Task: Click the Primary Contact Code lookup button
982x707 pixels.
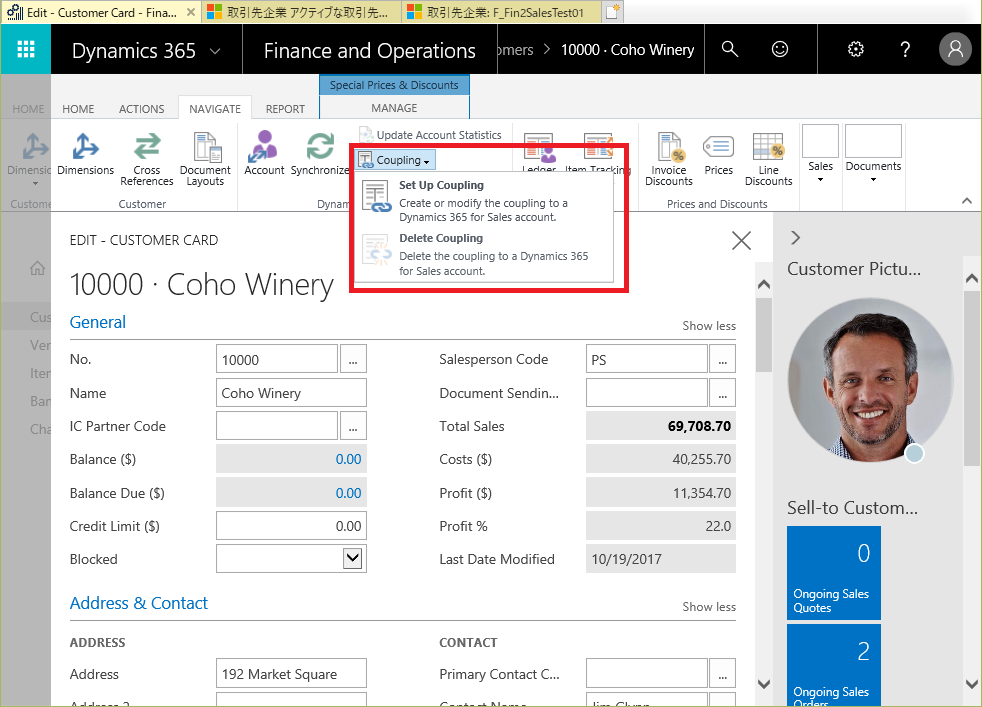Action: tap(723, 674)
